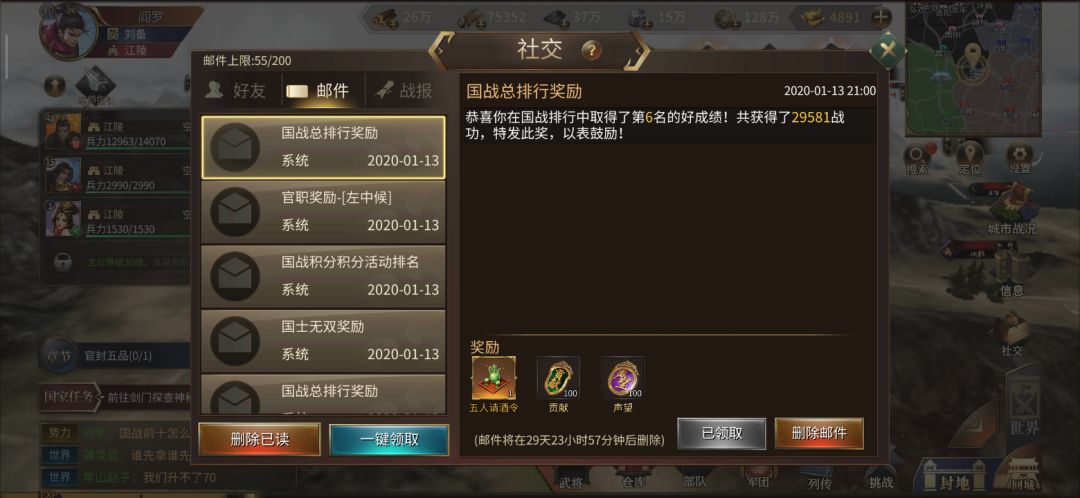The width and height of the screenshot is (1080, 498).
Task: Click the 五人请酒令 reward item icon
Action: point(494,377)
